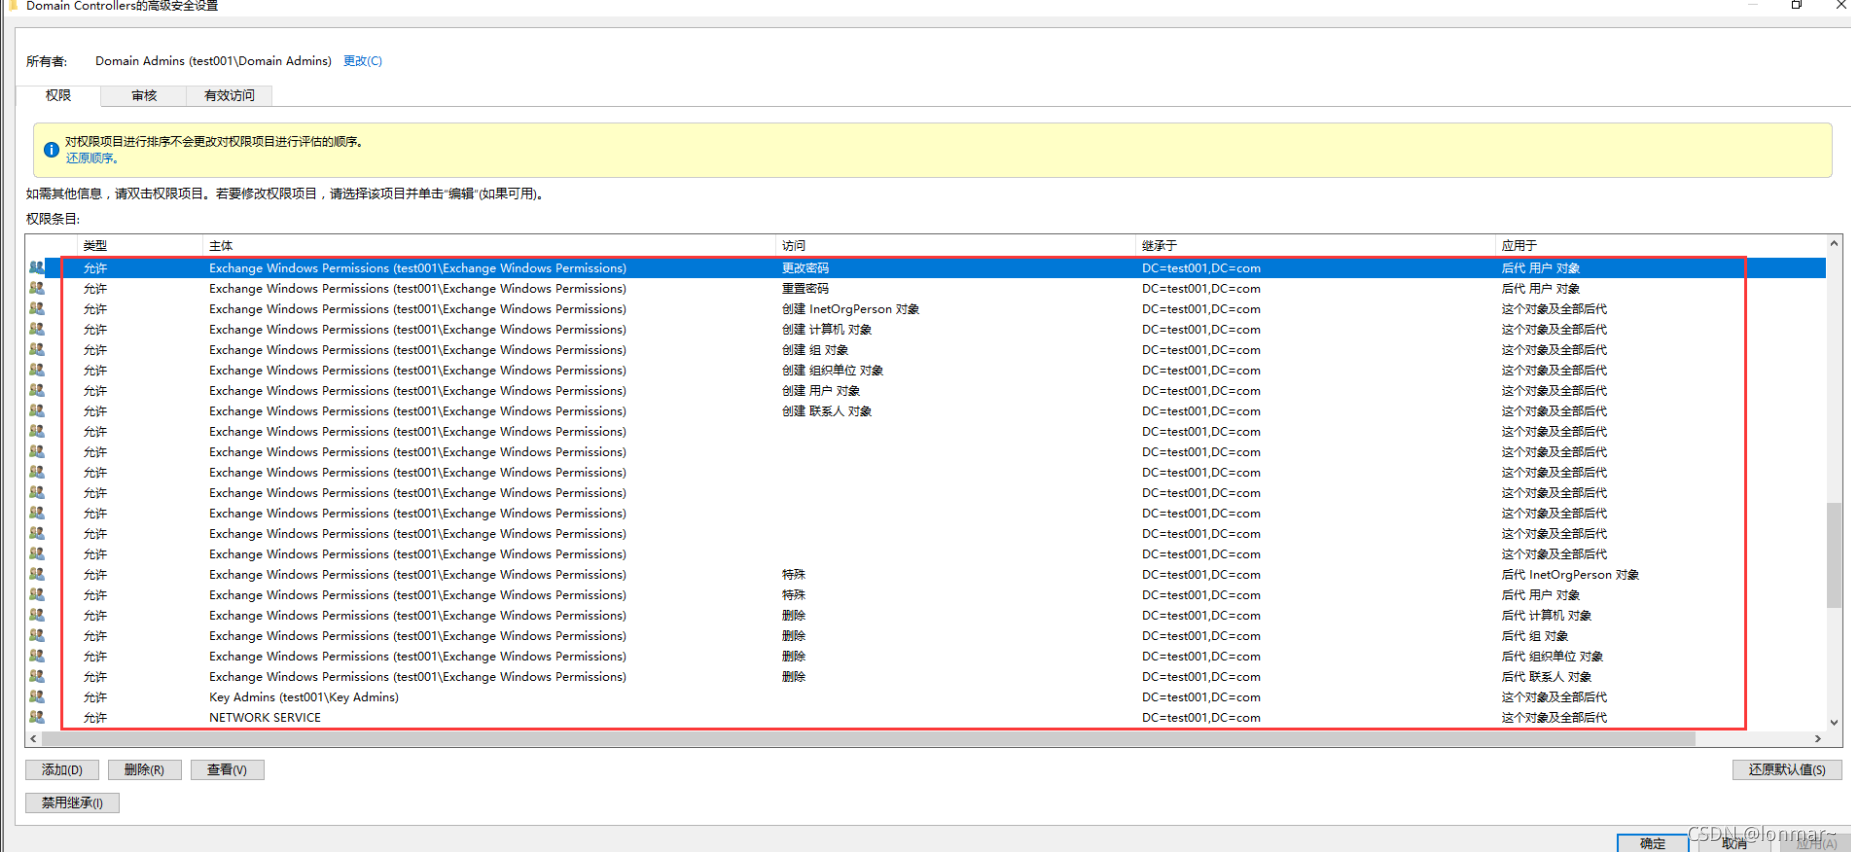Viewport: 1851px width, 852px height.
Task: Open the 审核 tab
Action: click(144, 95)
